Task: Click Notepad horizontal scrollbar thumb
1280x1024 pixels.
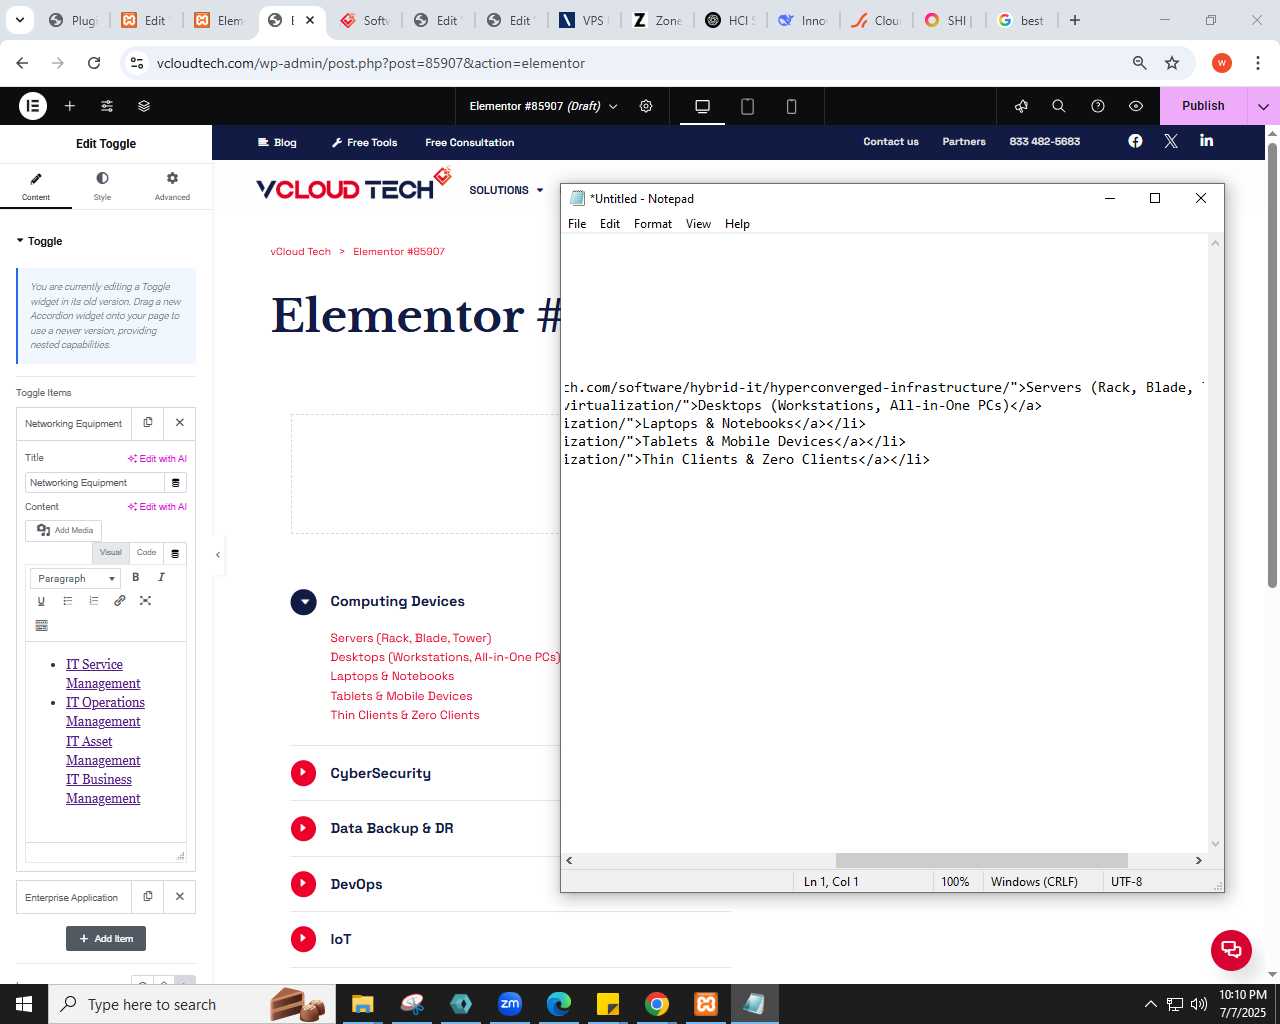Action: [981, 860]
